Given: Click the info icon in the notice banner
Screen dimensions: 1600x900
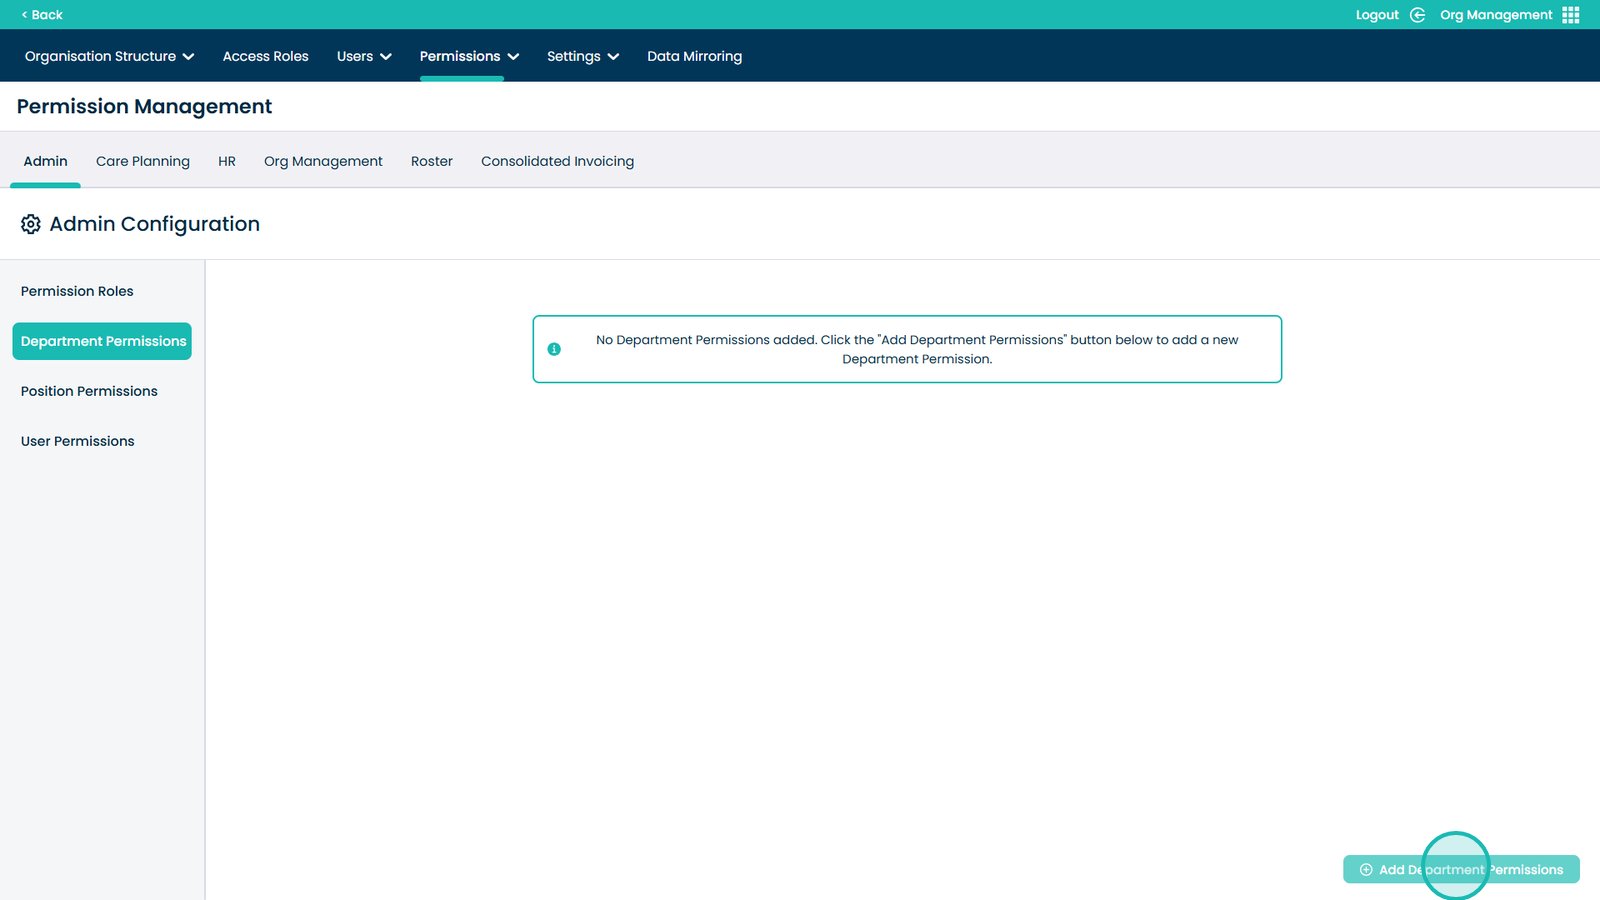Looking at the screenshot, I should pos(554,349).
